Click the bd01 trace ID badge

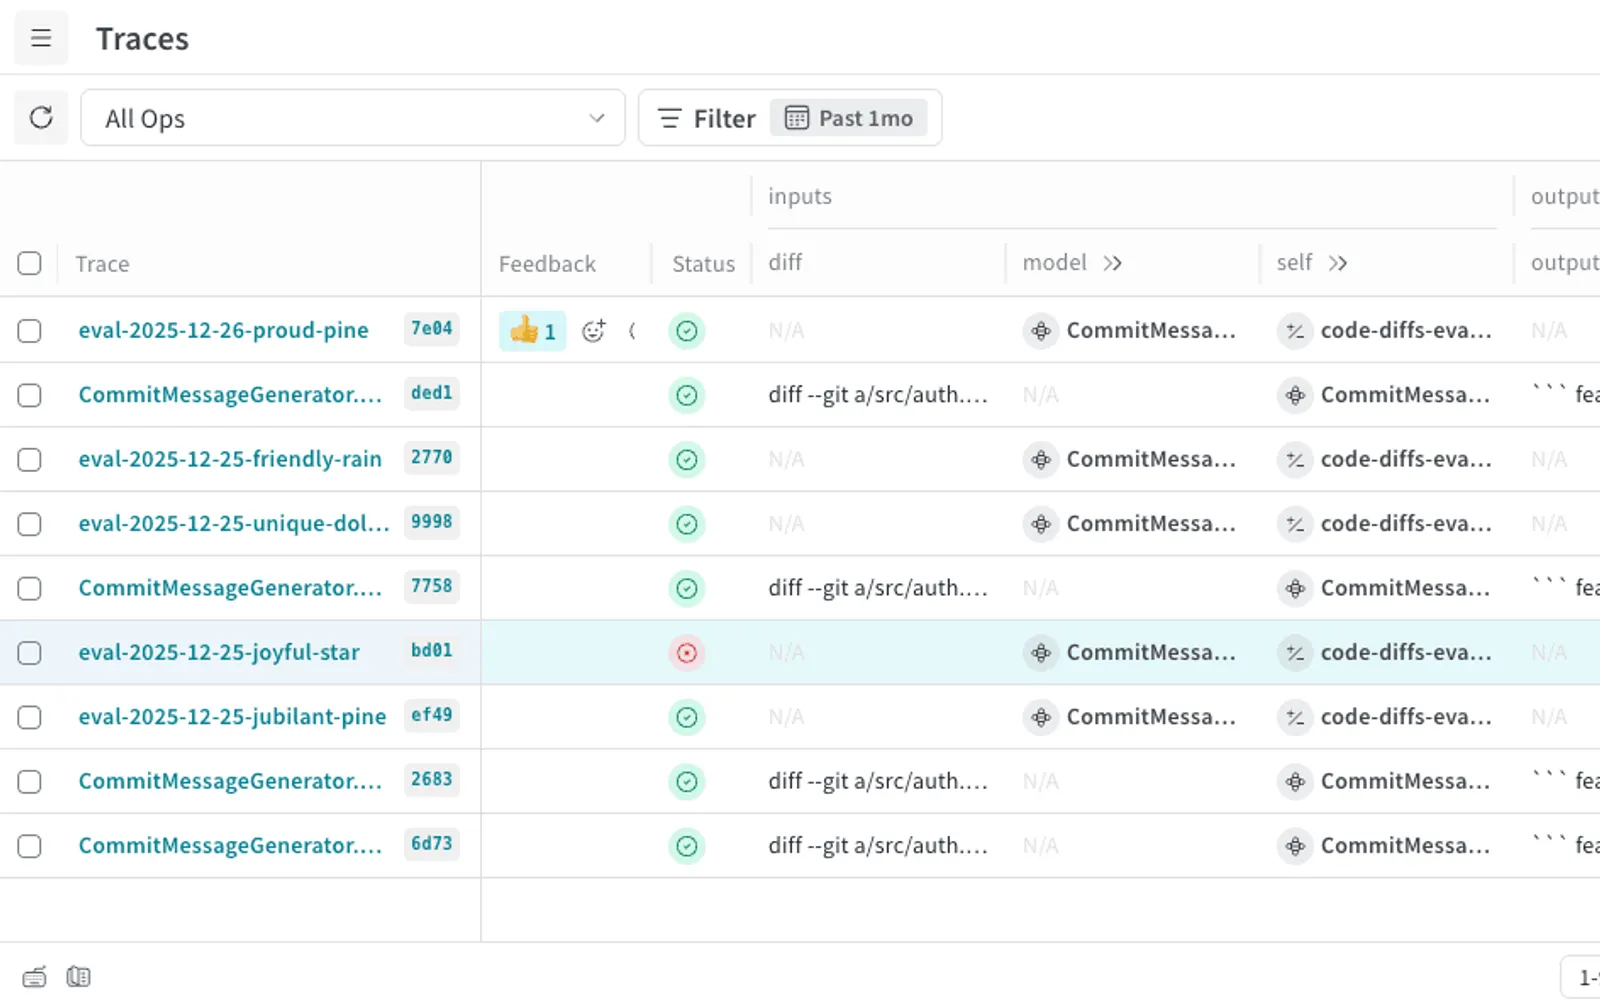coord(432,651)
